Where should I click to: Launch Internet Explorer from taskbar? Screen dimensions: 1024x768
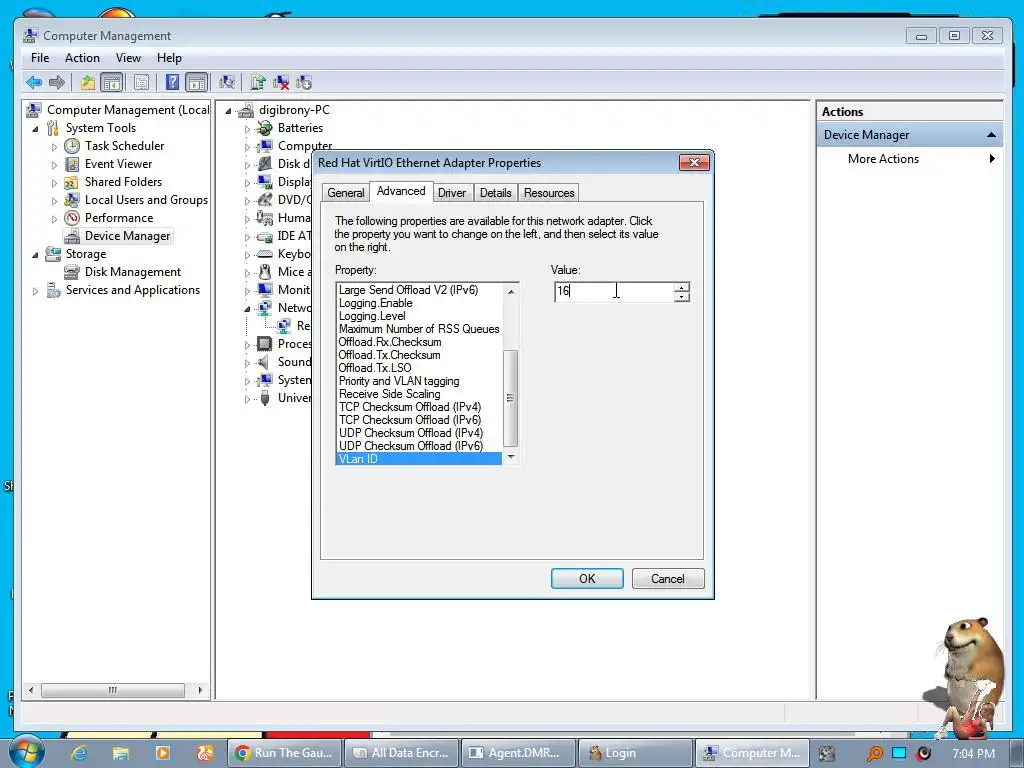79,753
